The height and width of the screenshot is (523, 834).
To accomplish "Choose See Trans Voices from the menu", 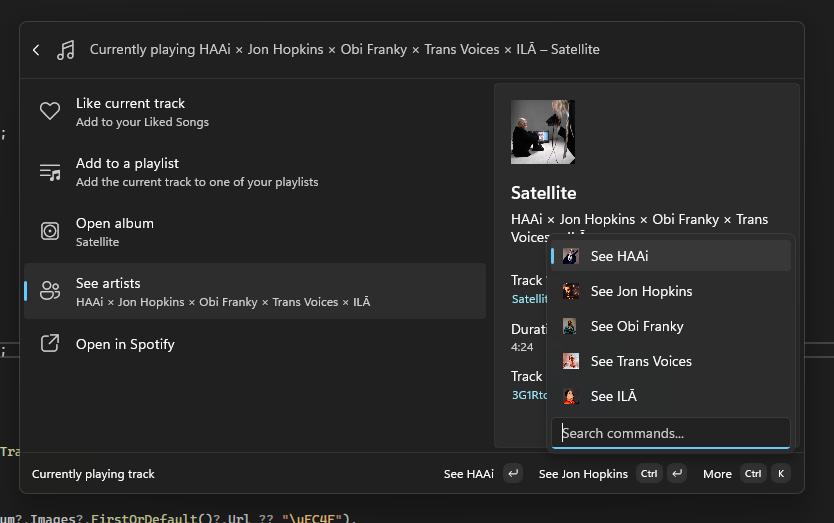I will pos(641,361).
